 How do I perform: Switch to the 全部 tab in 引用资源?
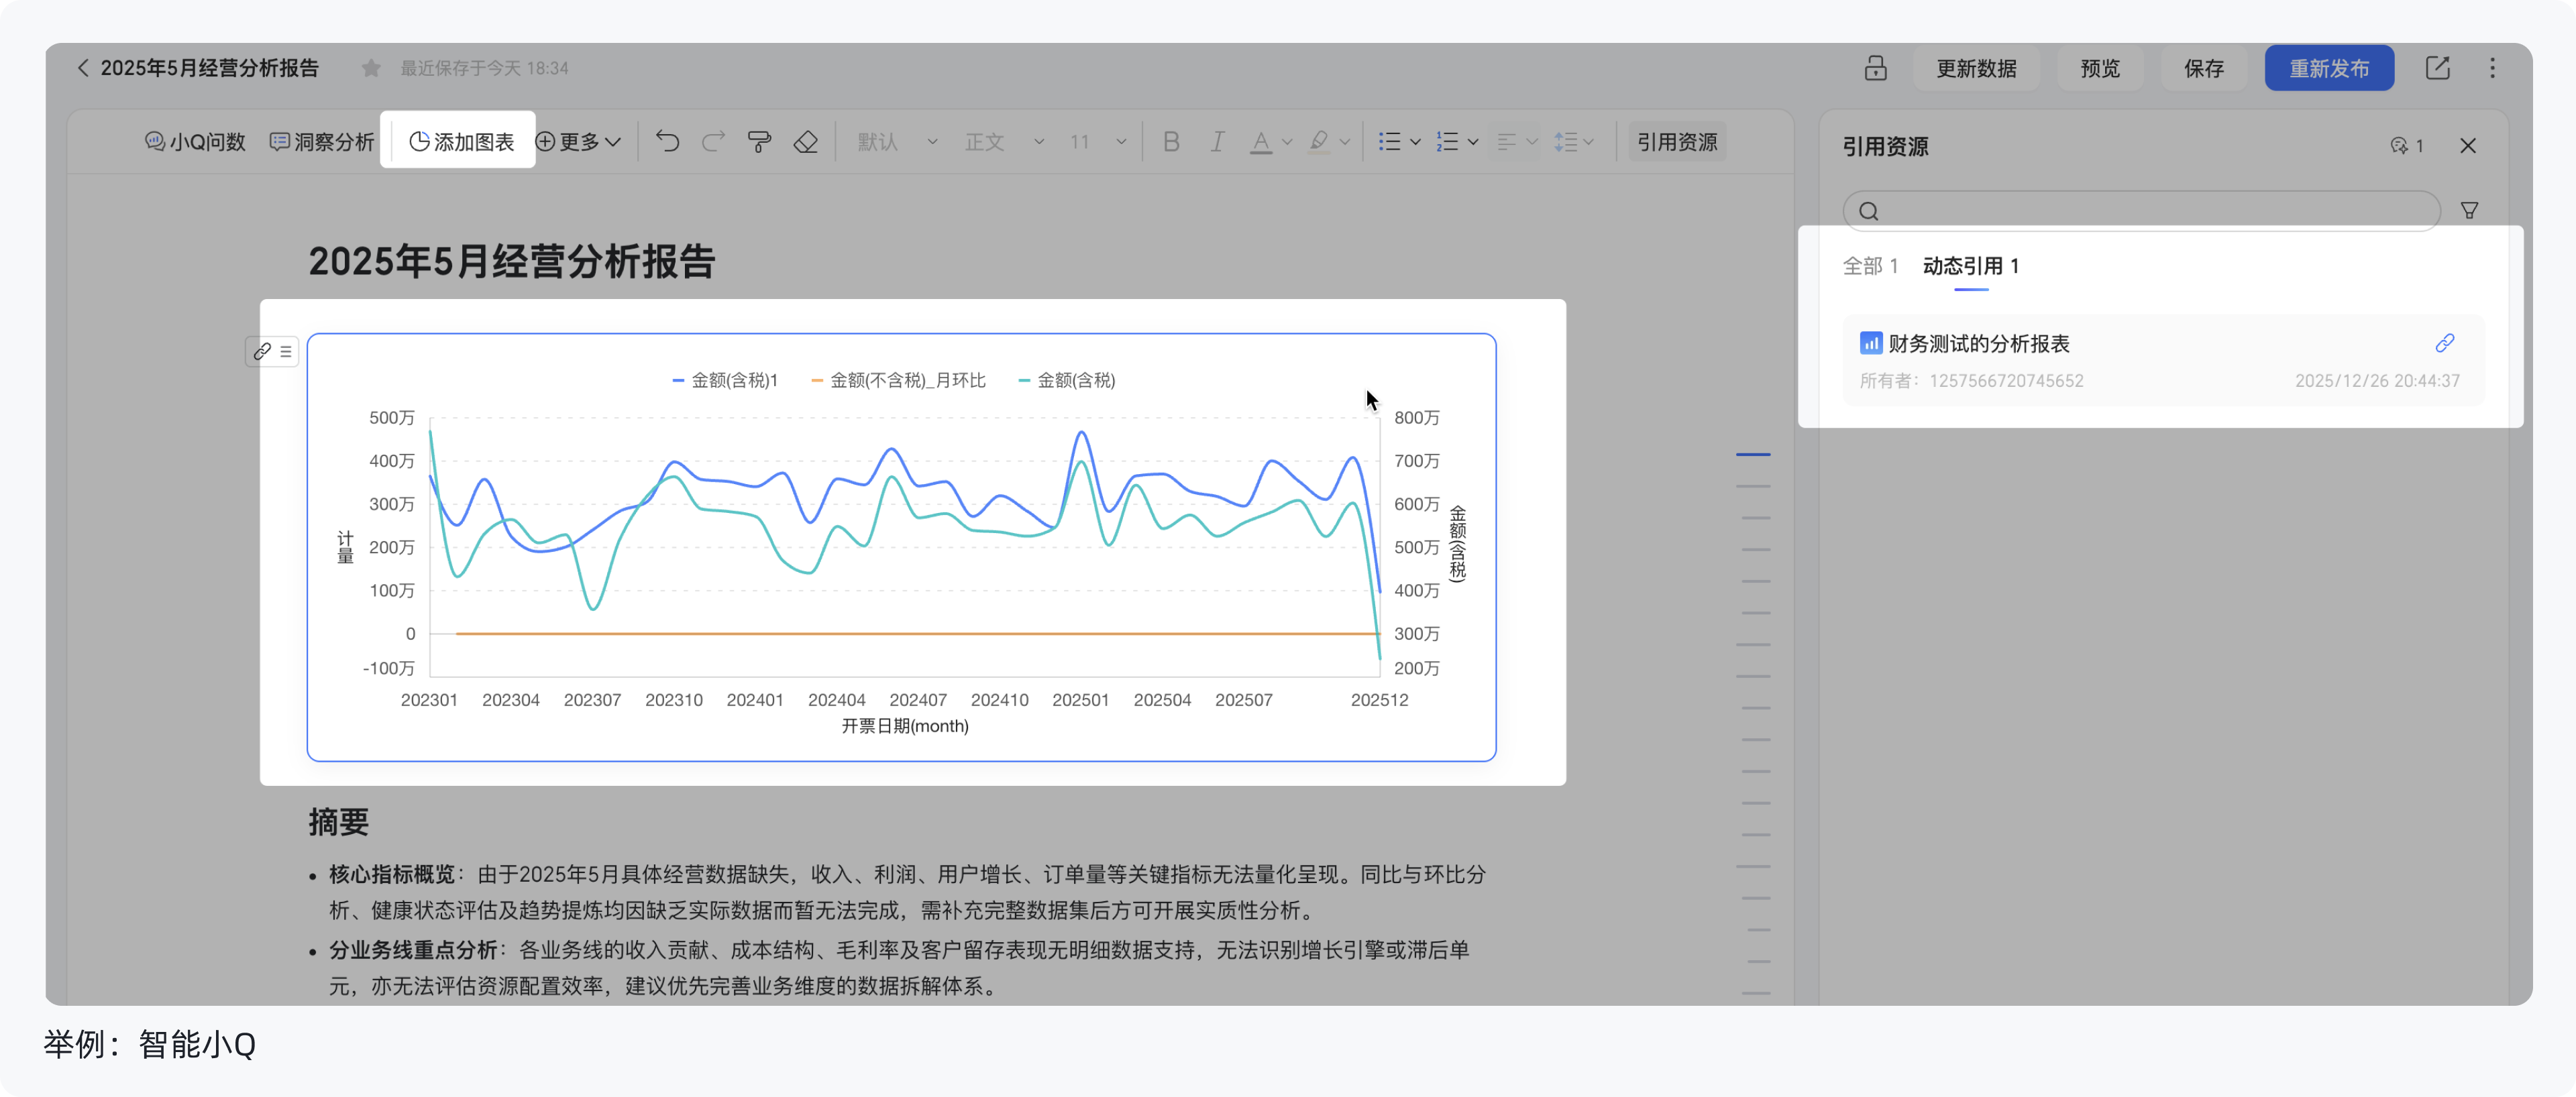click(x=1869, y=266)
